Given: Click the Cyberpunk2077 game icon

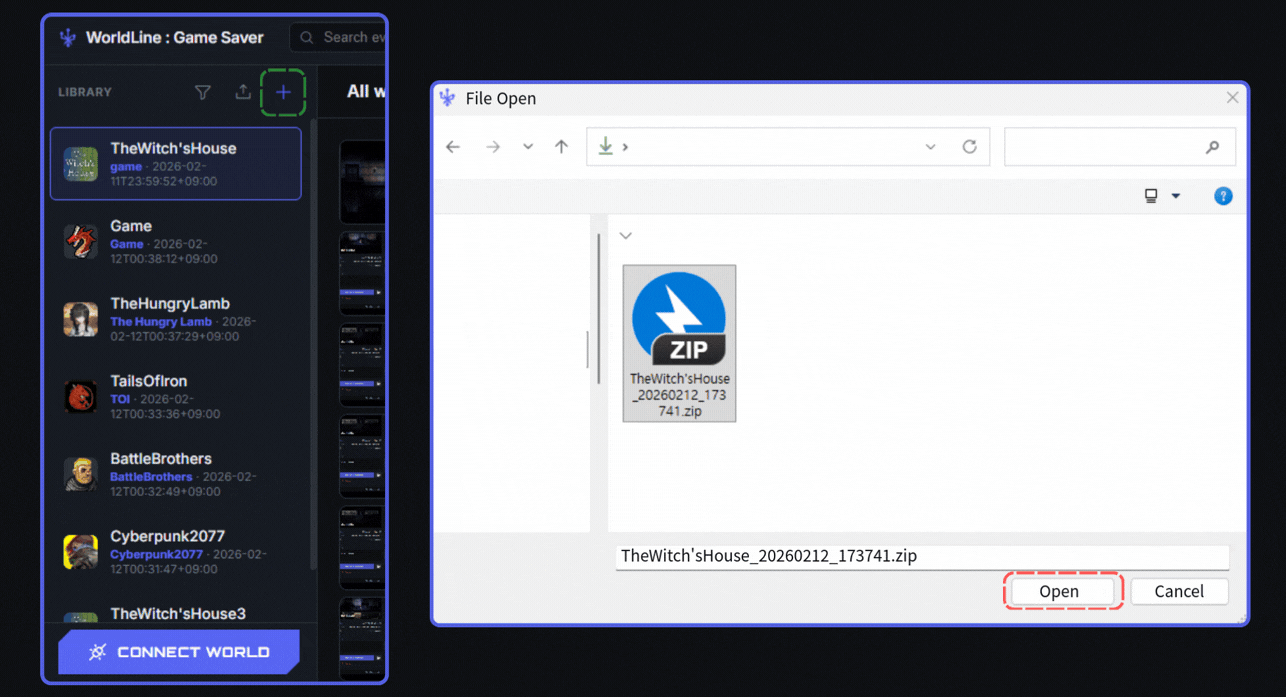Looking at the screenshot, I should 81,552.
